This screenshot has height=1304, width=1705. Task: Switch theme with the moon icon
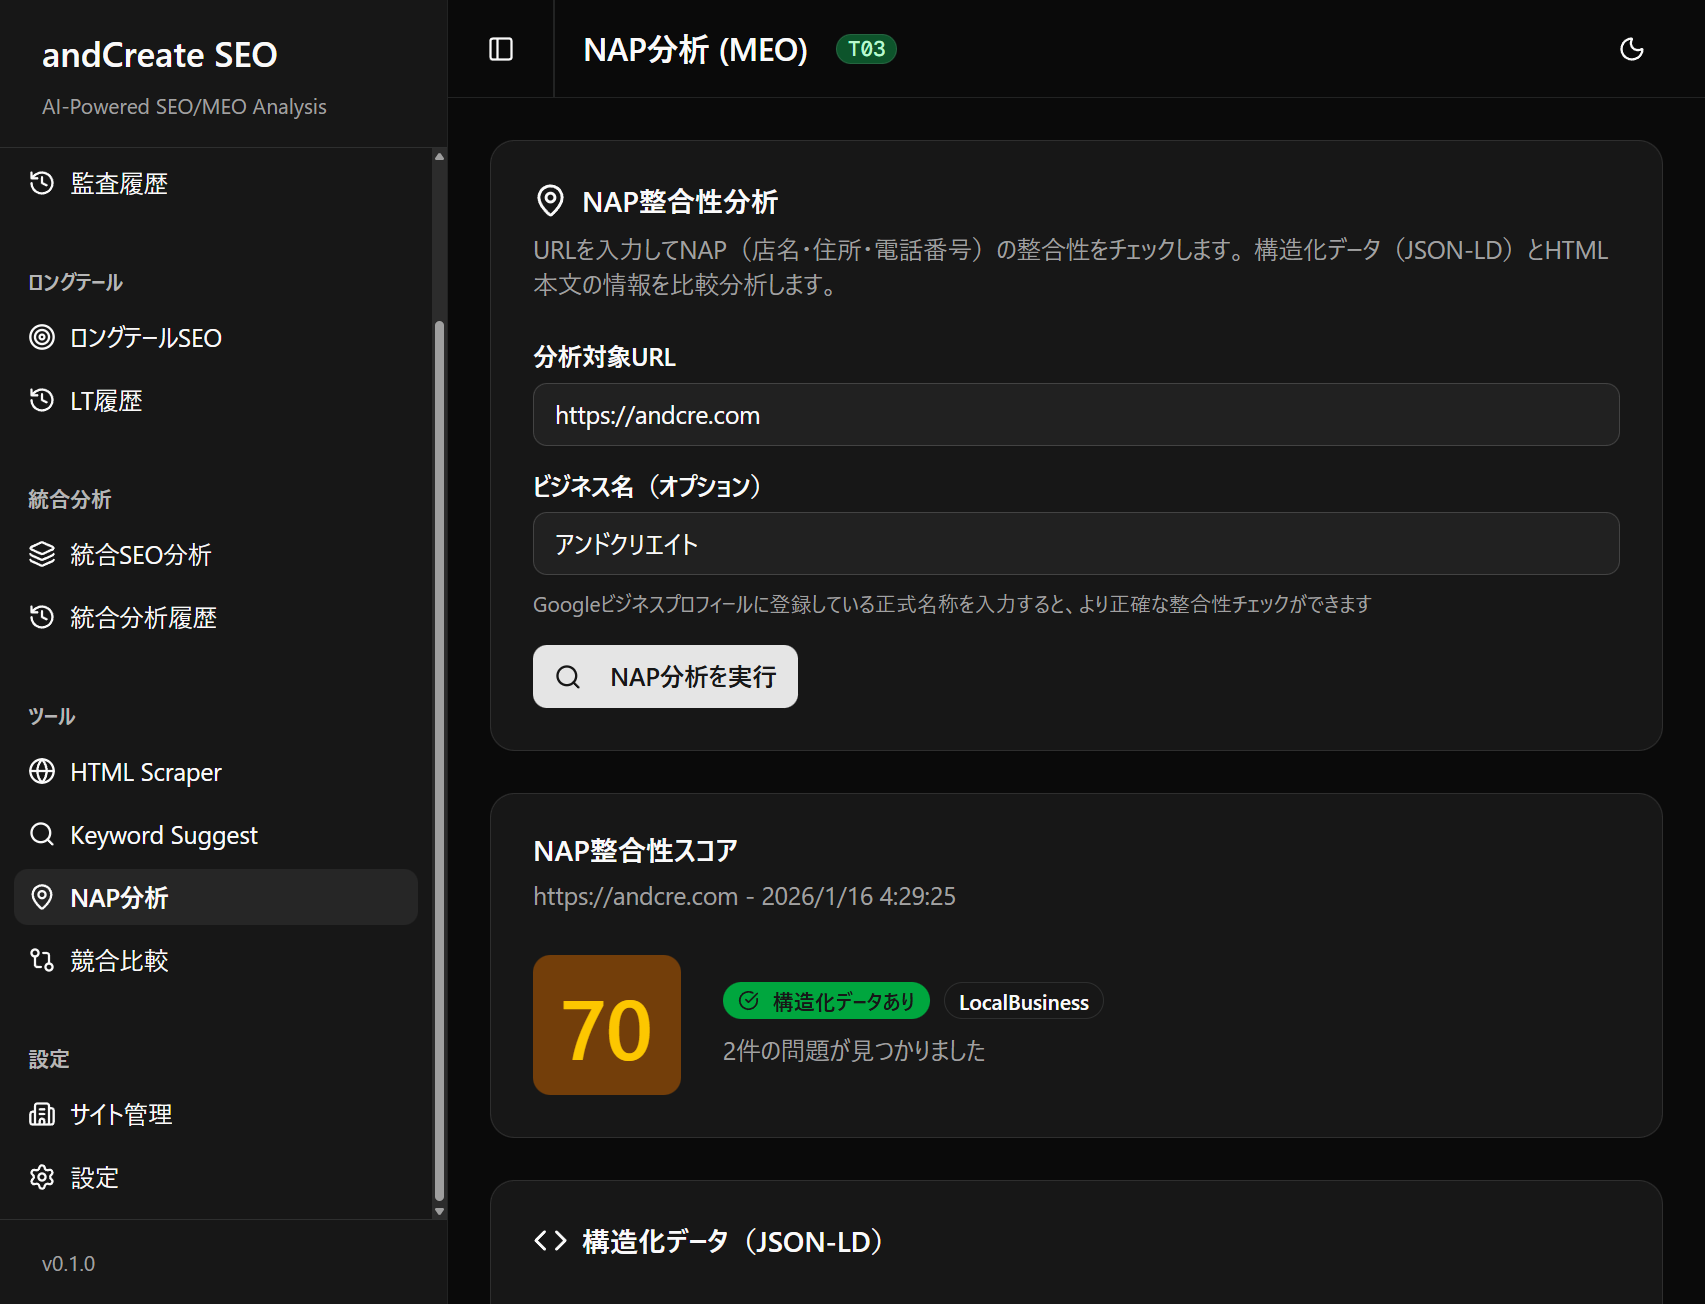(x=1631, y=49)
